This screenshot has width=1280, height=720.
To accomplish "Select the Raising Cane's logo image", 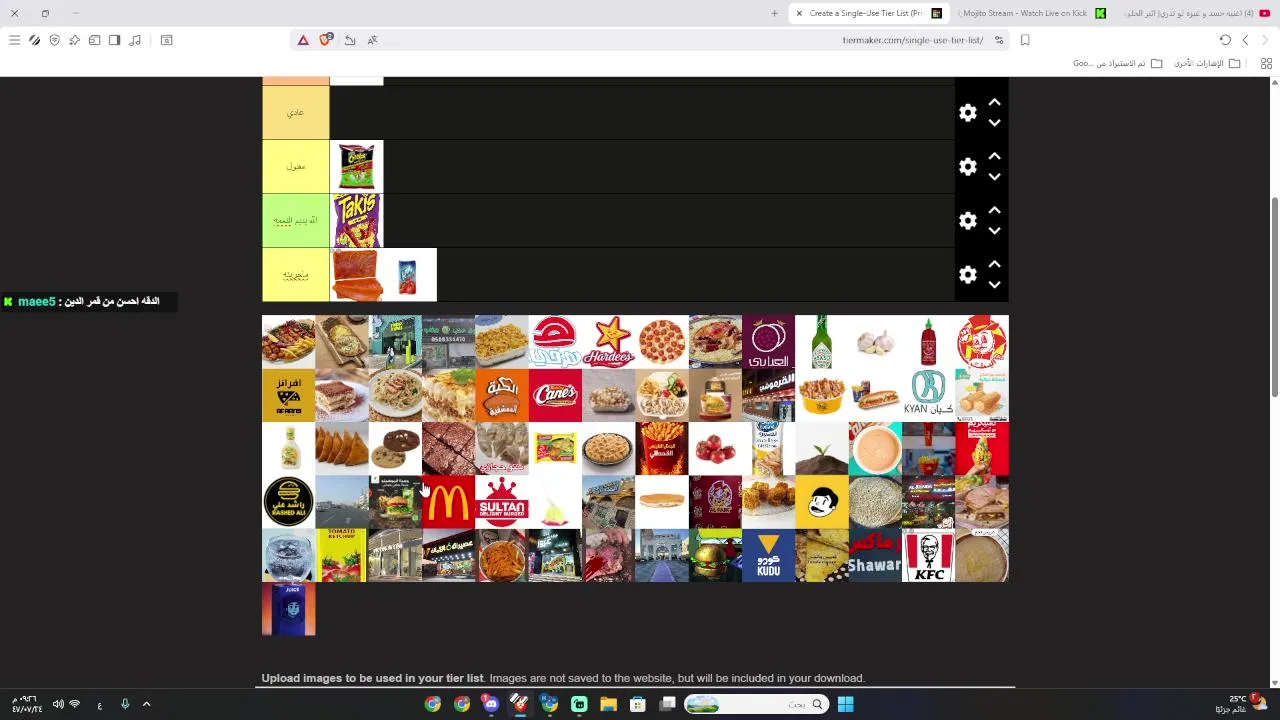I will (x=555, y=395).
